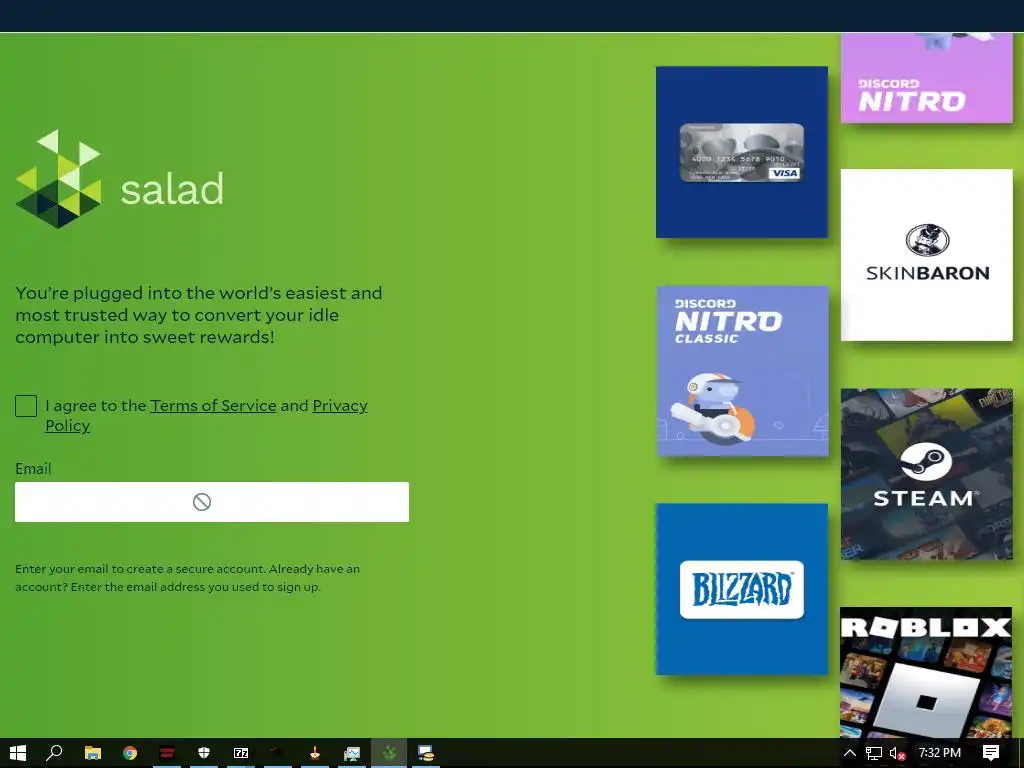
Task: Select the Blizzard reward card
Action: [x=742, y=589]
